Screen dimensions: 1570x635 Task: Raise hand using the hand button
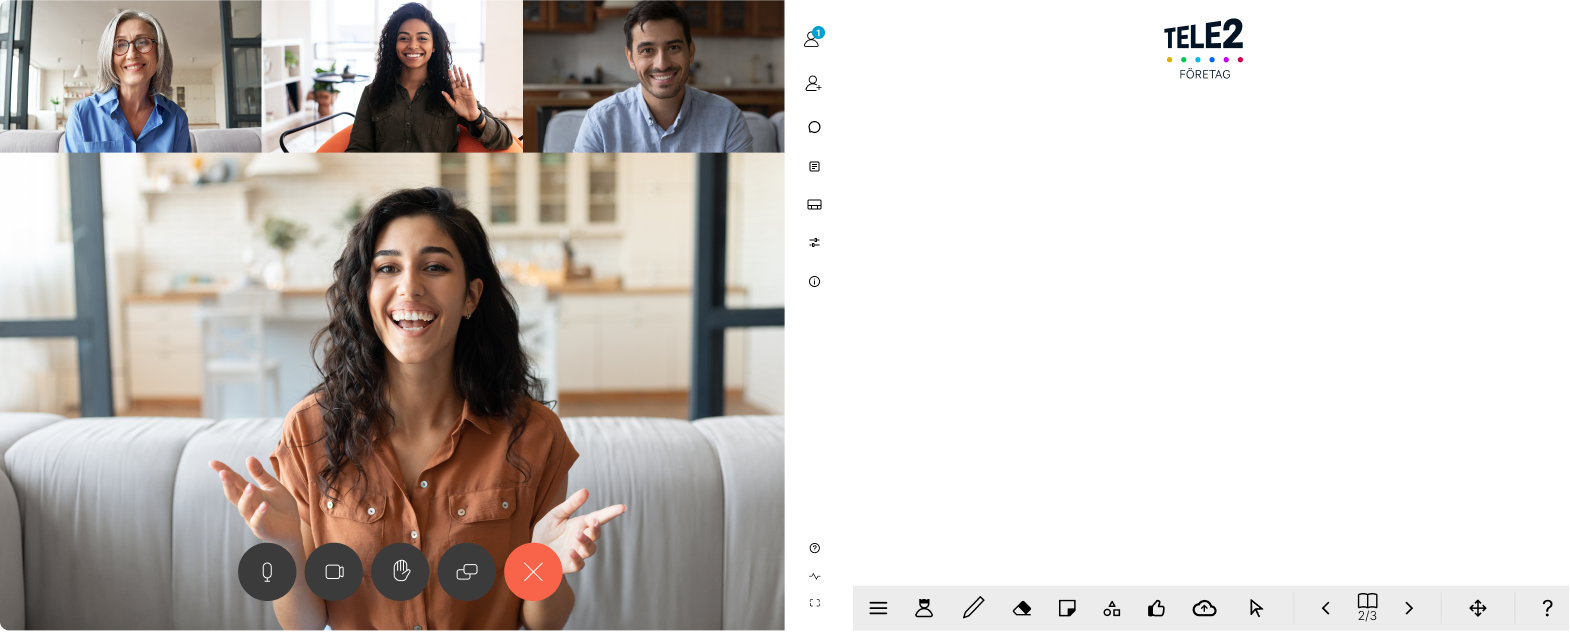(400, 572)
